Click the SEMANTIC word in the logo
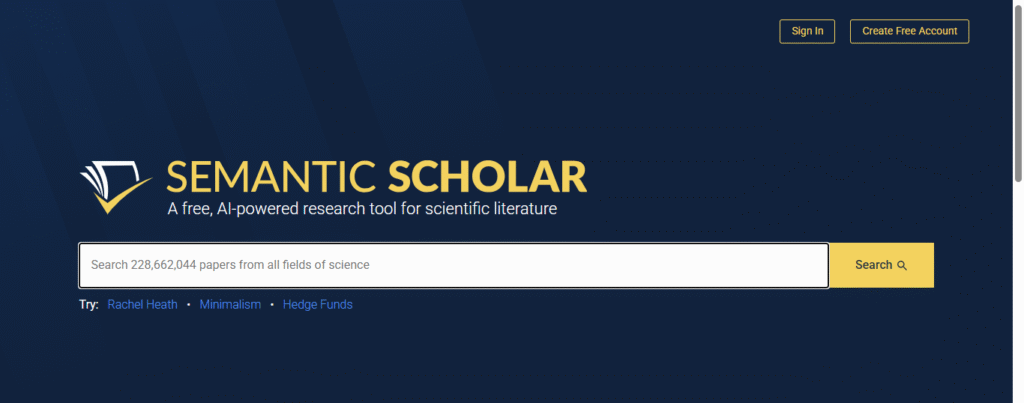The image size is (1024, 403). (x=271, y=176)
